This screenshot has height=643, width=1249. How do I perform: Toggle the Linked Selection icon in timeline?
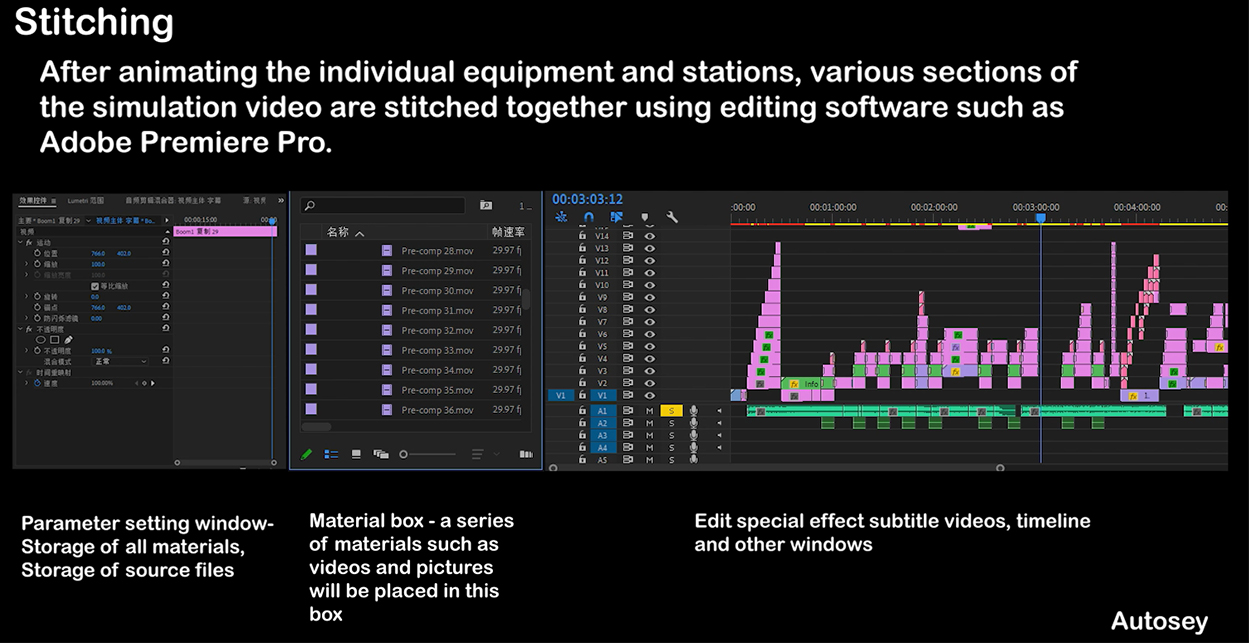[x=616, y=217]
